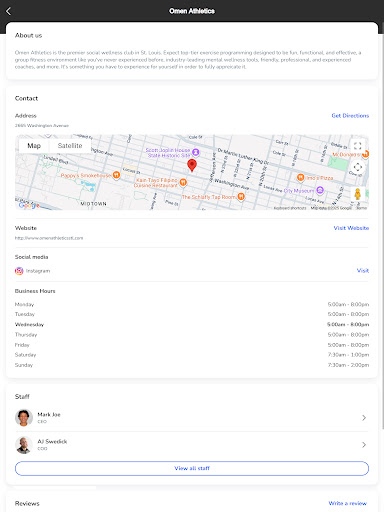Click the Instagram logo icon
The image size is (384, 512).
pyautogui.click(x=19, y=271)
